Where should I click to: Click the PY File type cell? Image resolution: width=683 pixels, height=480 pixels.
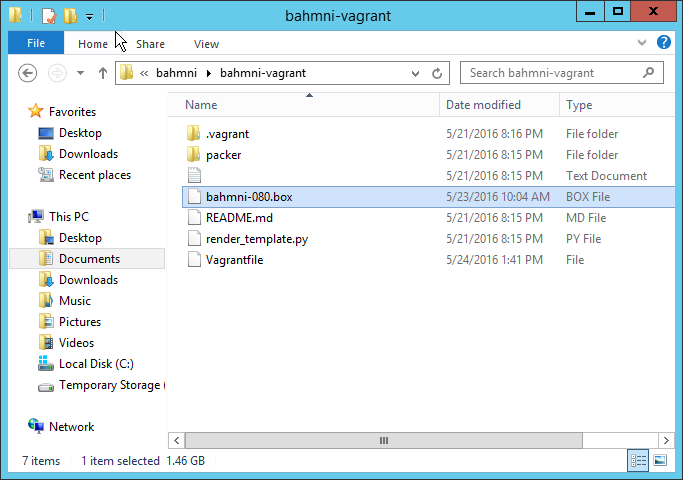pos(583,239)
